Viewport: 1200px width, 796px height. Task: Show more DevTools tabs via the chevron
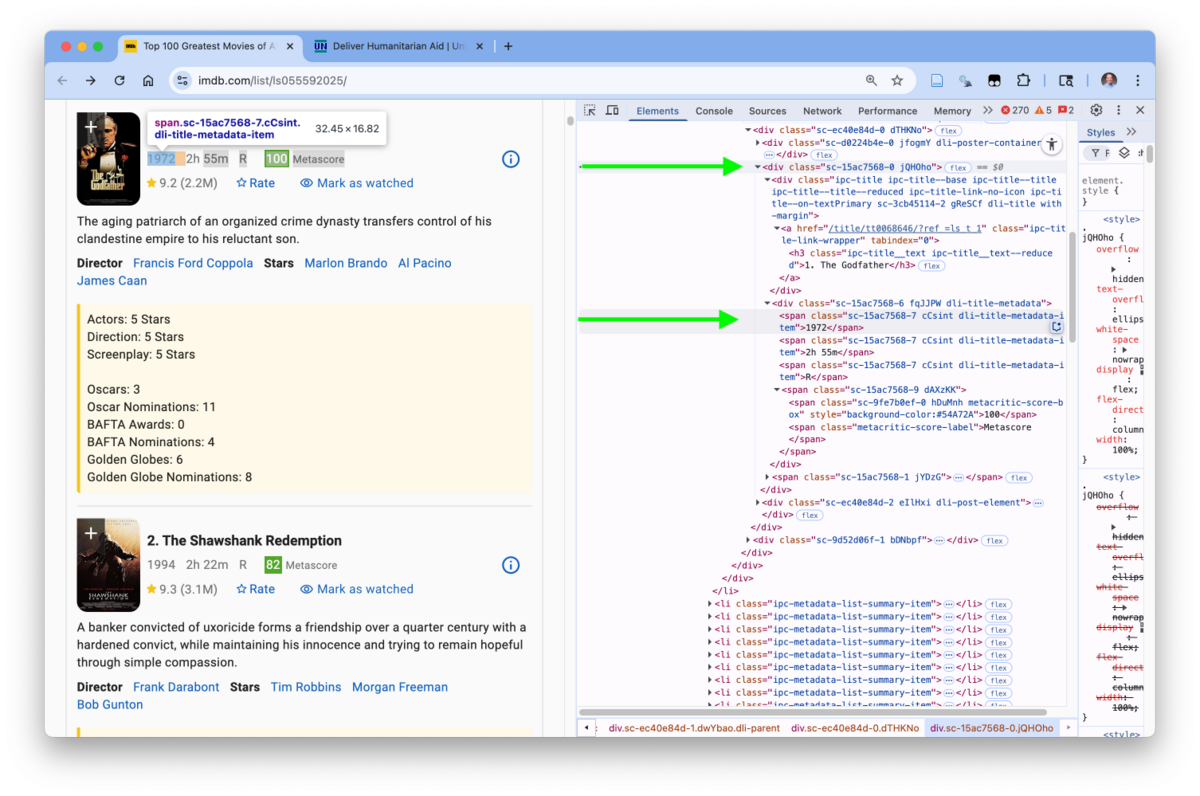point(988,111)
